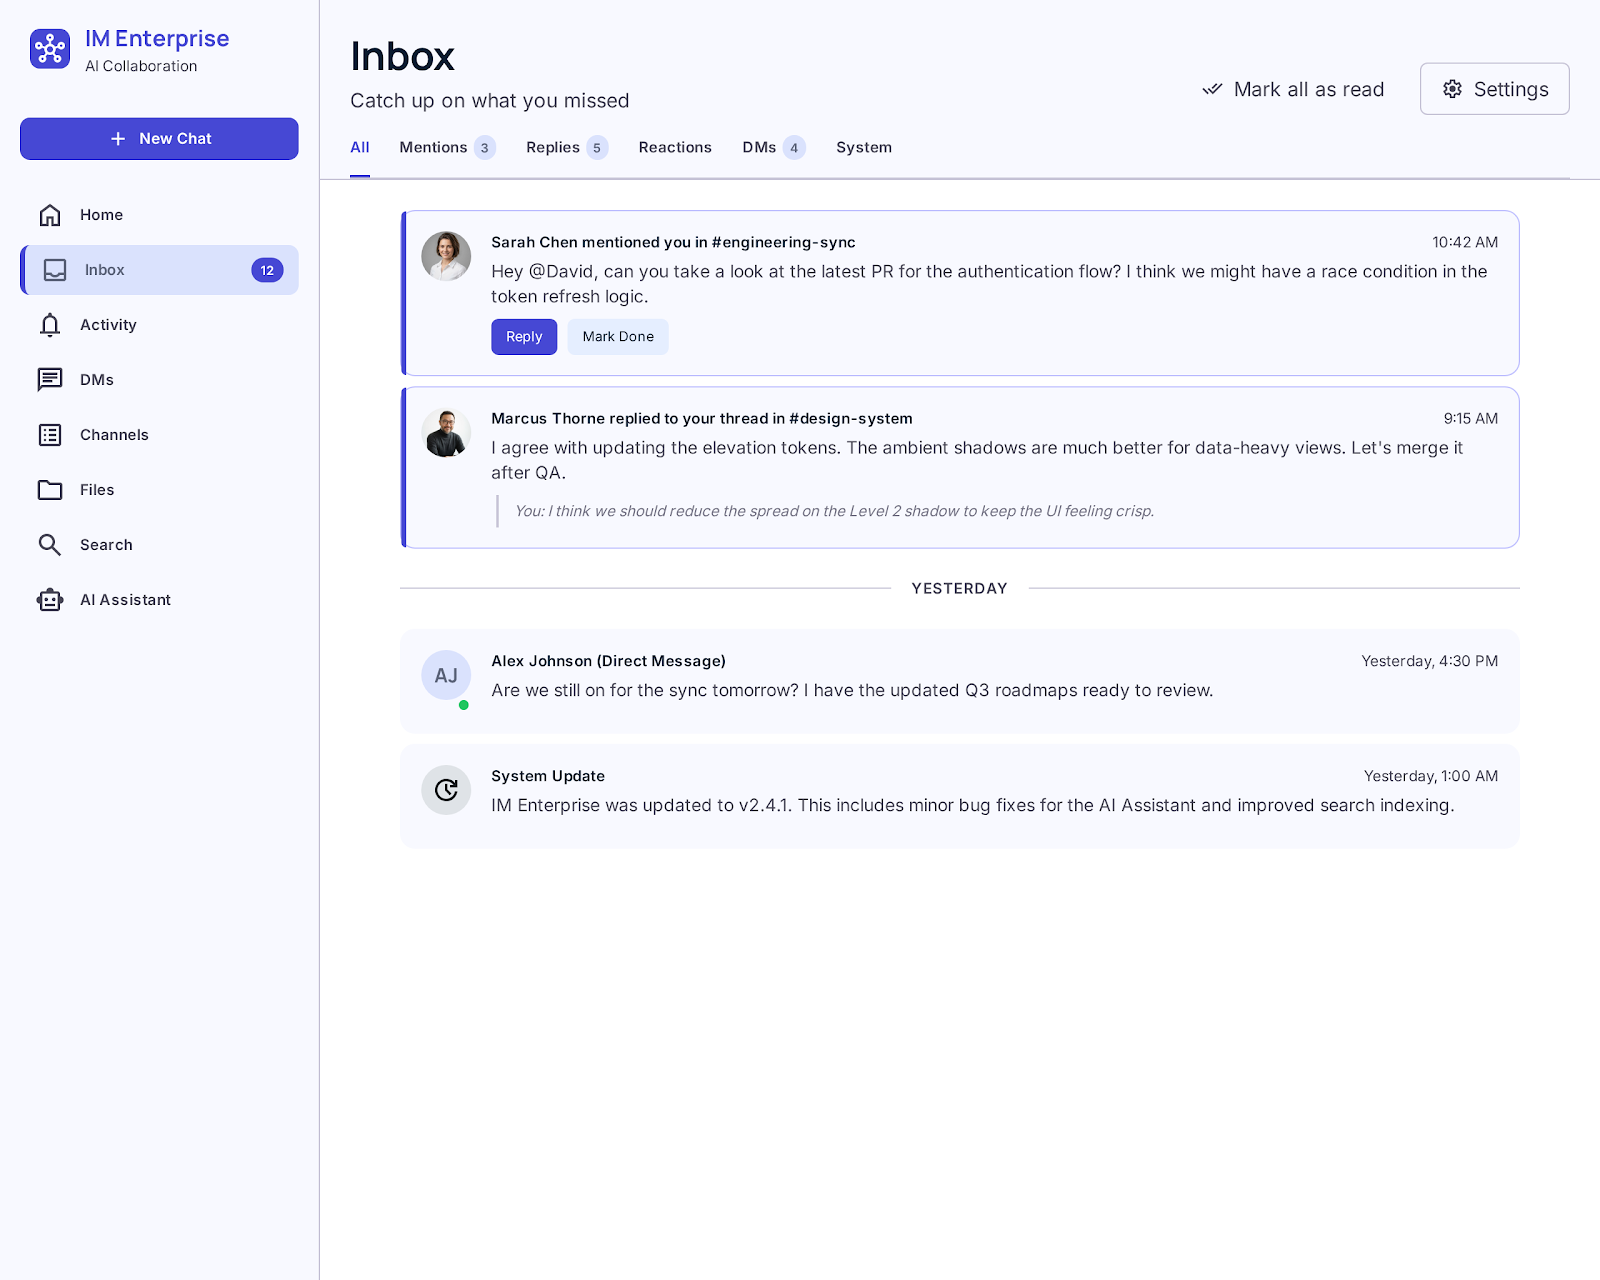Open Home from the sidebar house icon

pyautogui.click(x=50, y=215)
